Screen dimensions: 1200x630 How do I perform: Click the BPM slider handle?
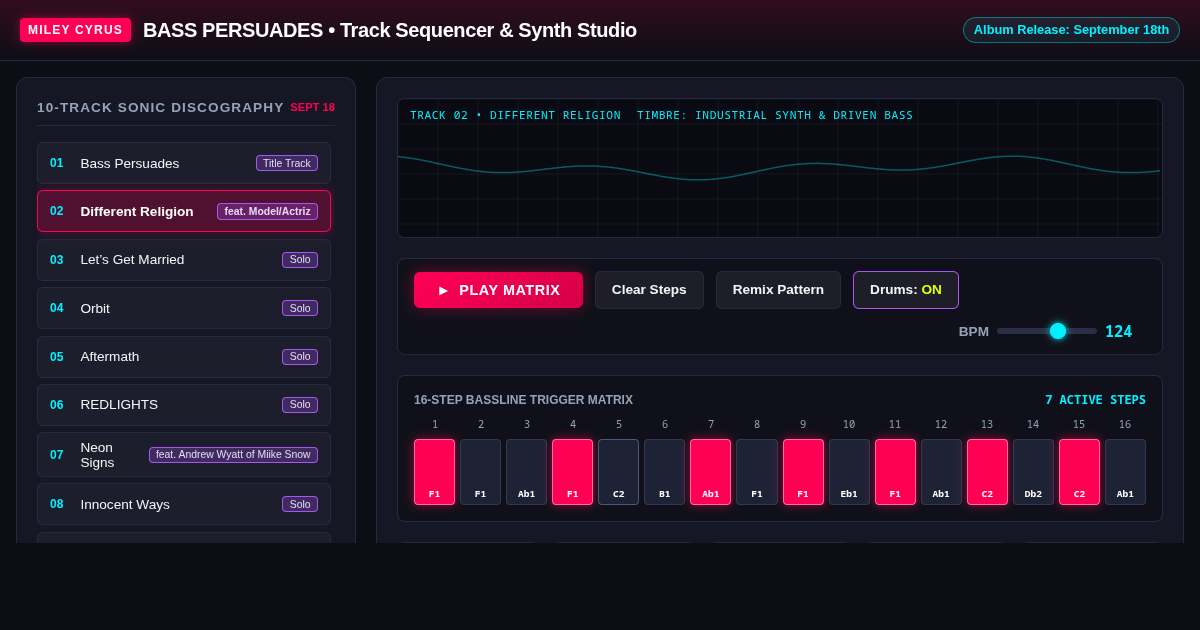click(x=1058, y=331)
